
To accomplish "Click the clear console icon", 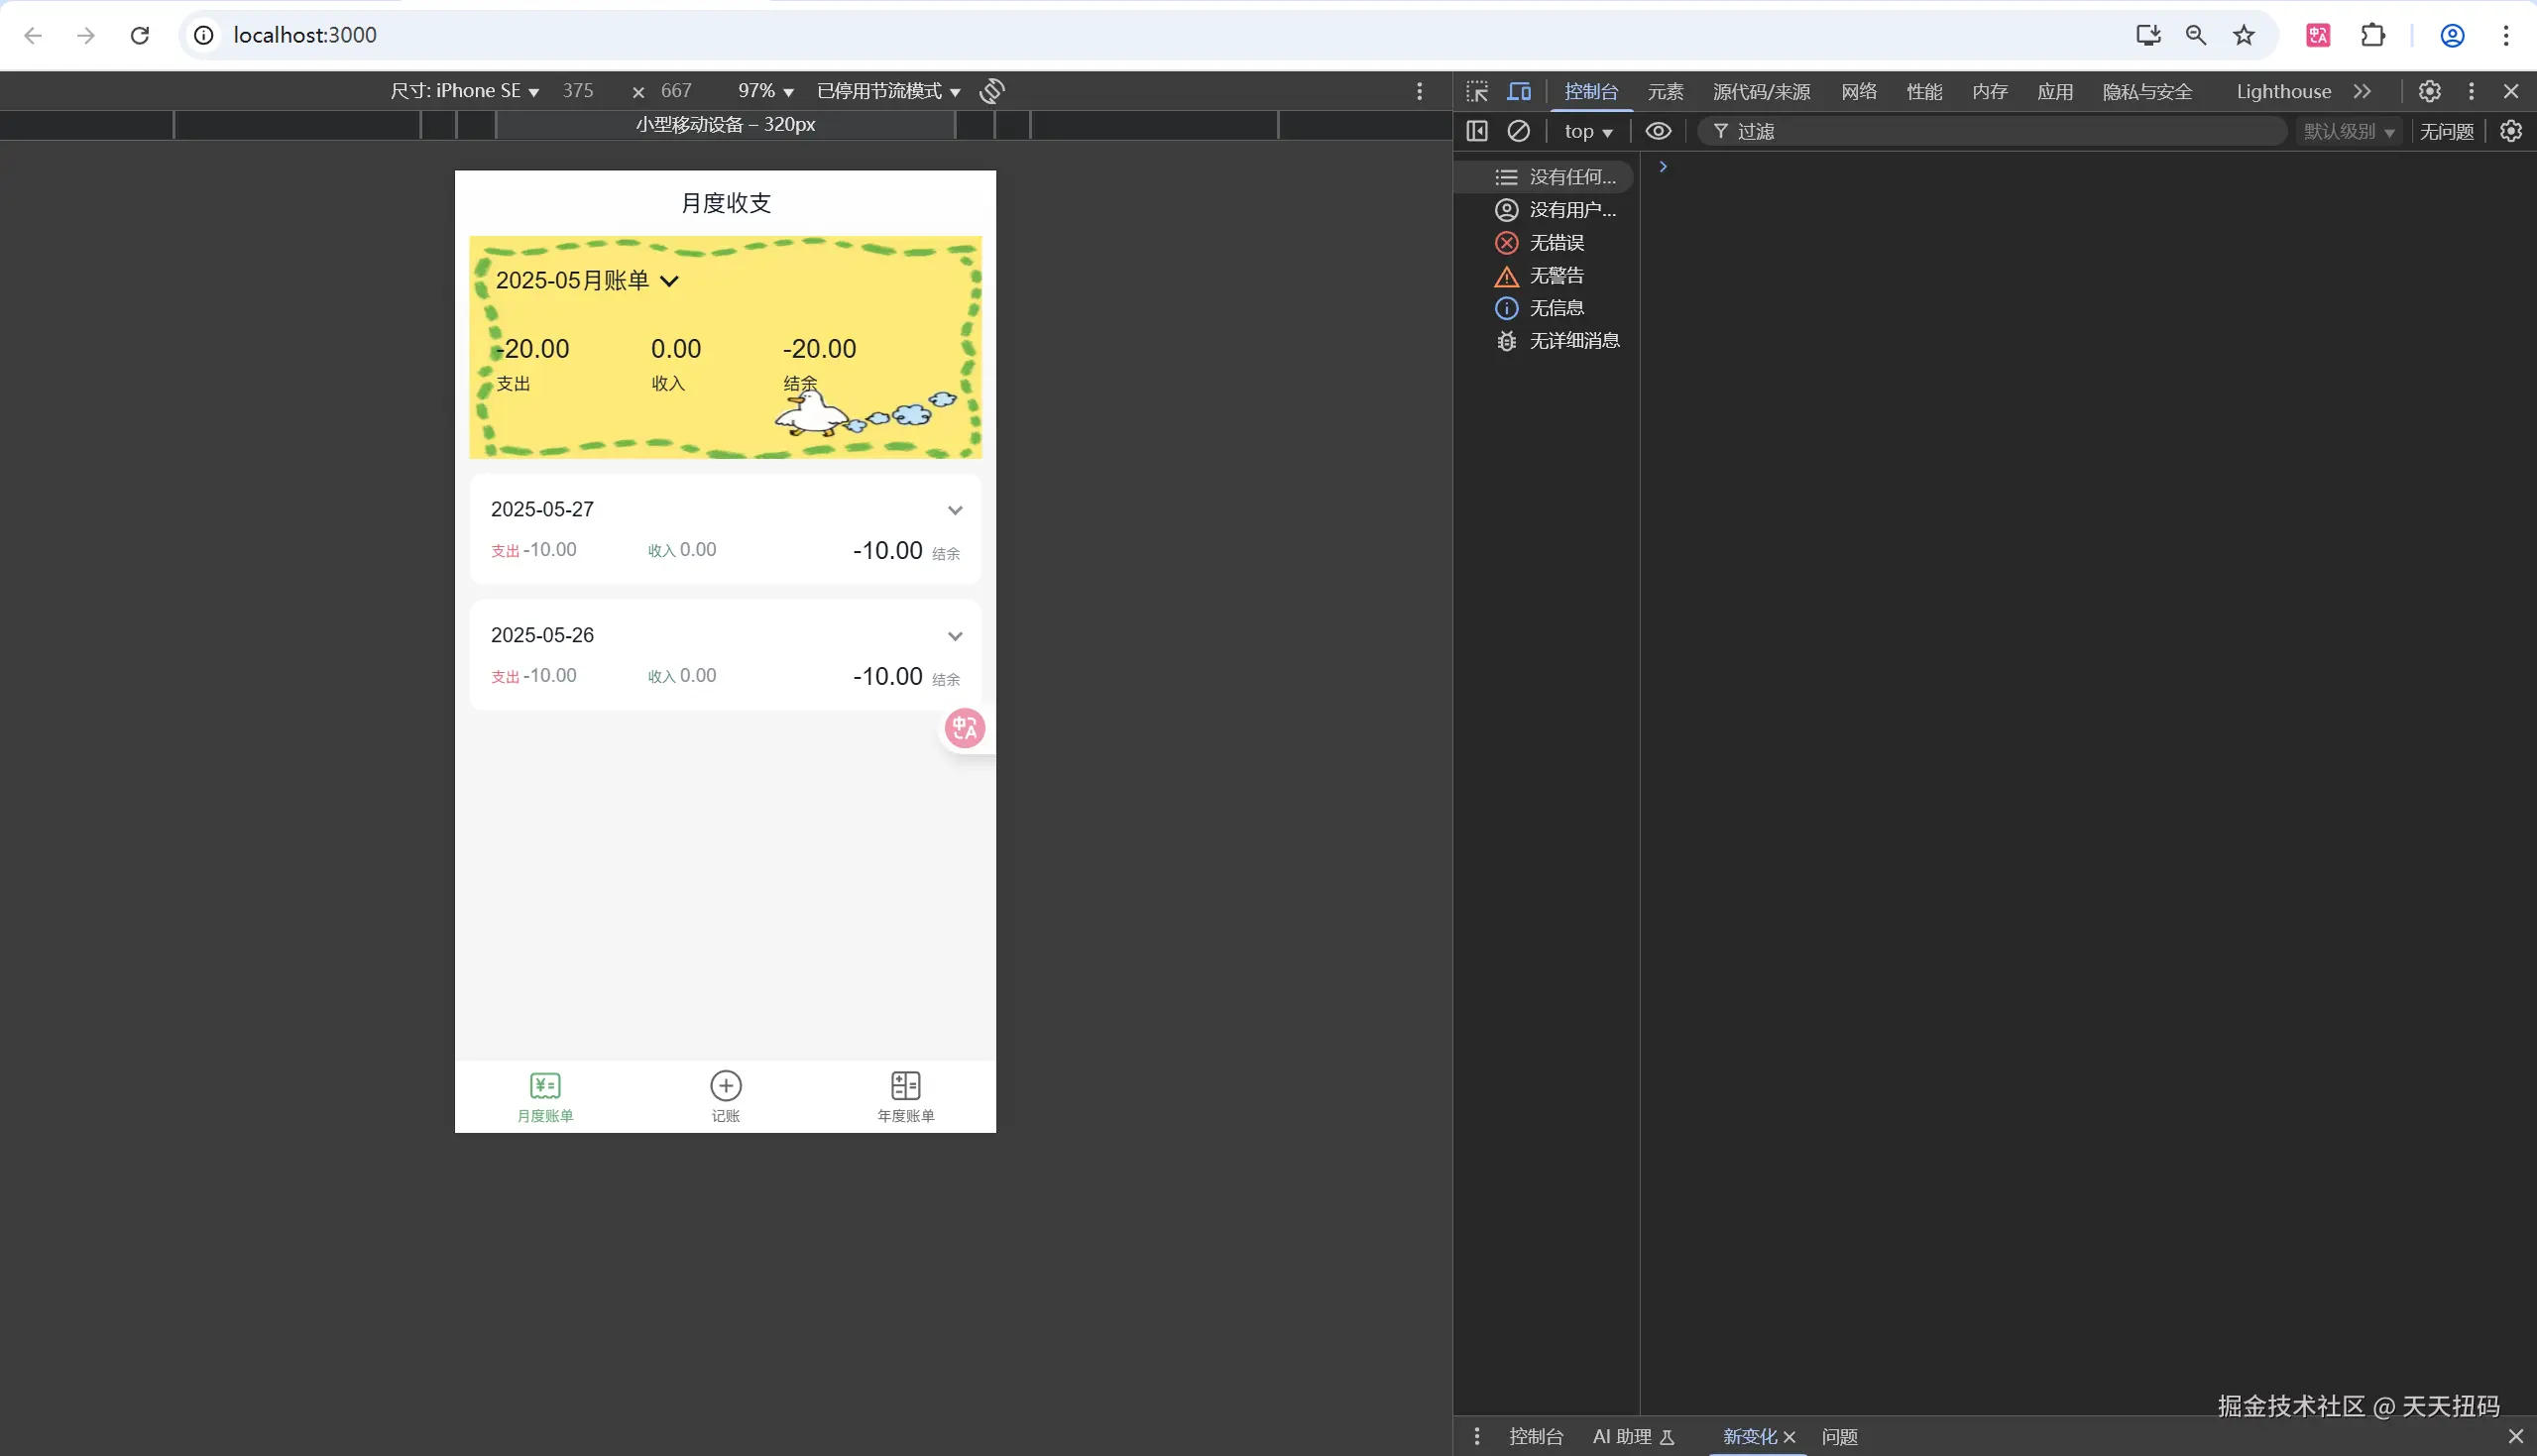I will click(x=1518, y=131).
